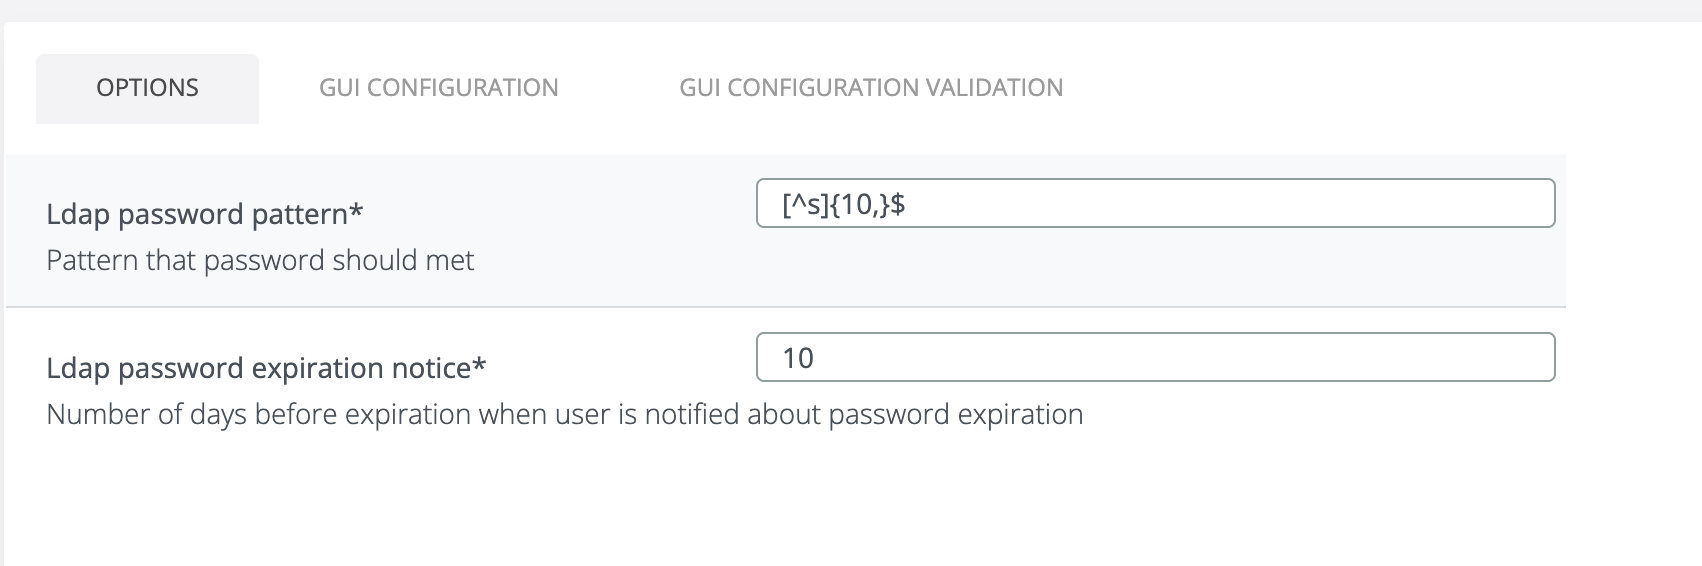The width and height of the screenshot is (1702, 566).
Task: Place cursor on the [^s]{10,}$ pattern text
Action: [x=844, y=205]
